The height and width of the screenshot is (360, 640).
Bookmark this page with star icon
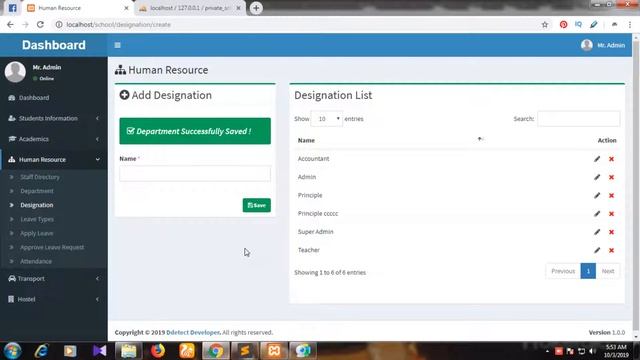coord(544,24)
